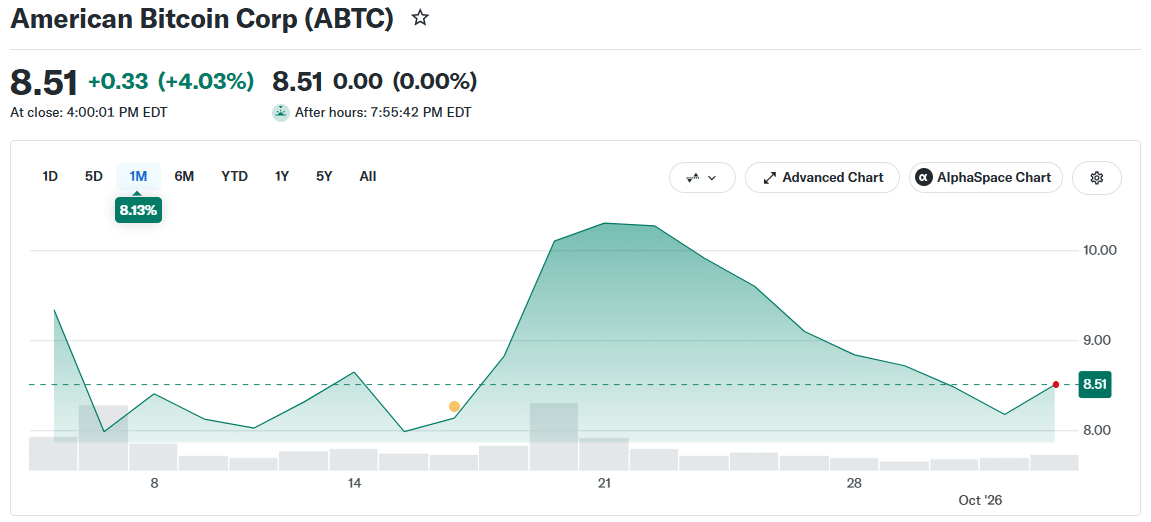Click the American Bitcoin Corp (ABTC) title

click(x=202, y=19)
